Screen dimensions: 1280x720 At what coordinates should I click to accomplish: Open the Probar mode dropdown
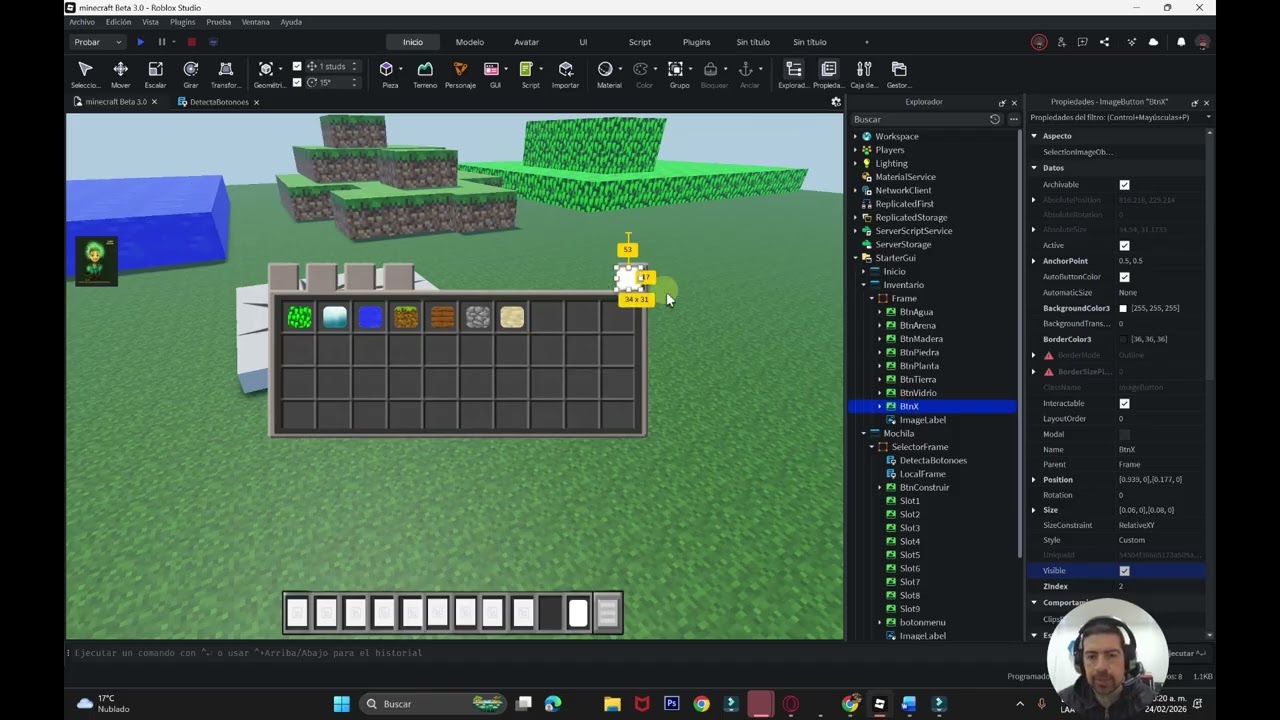pyautogui.click(x=98, y=42)
